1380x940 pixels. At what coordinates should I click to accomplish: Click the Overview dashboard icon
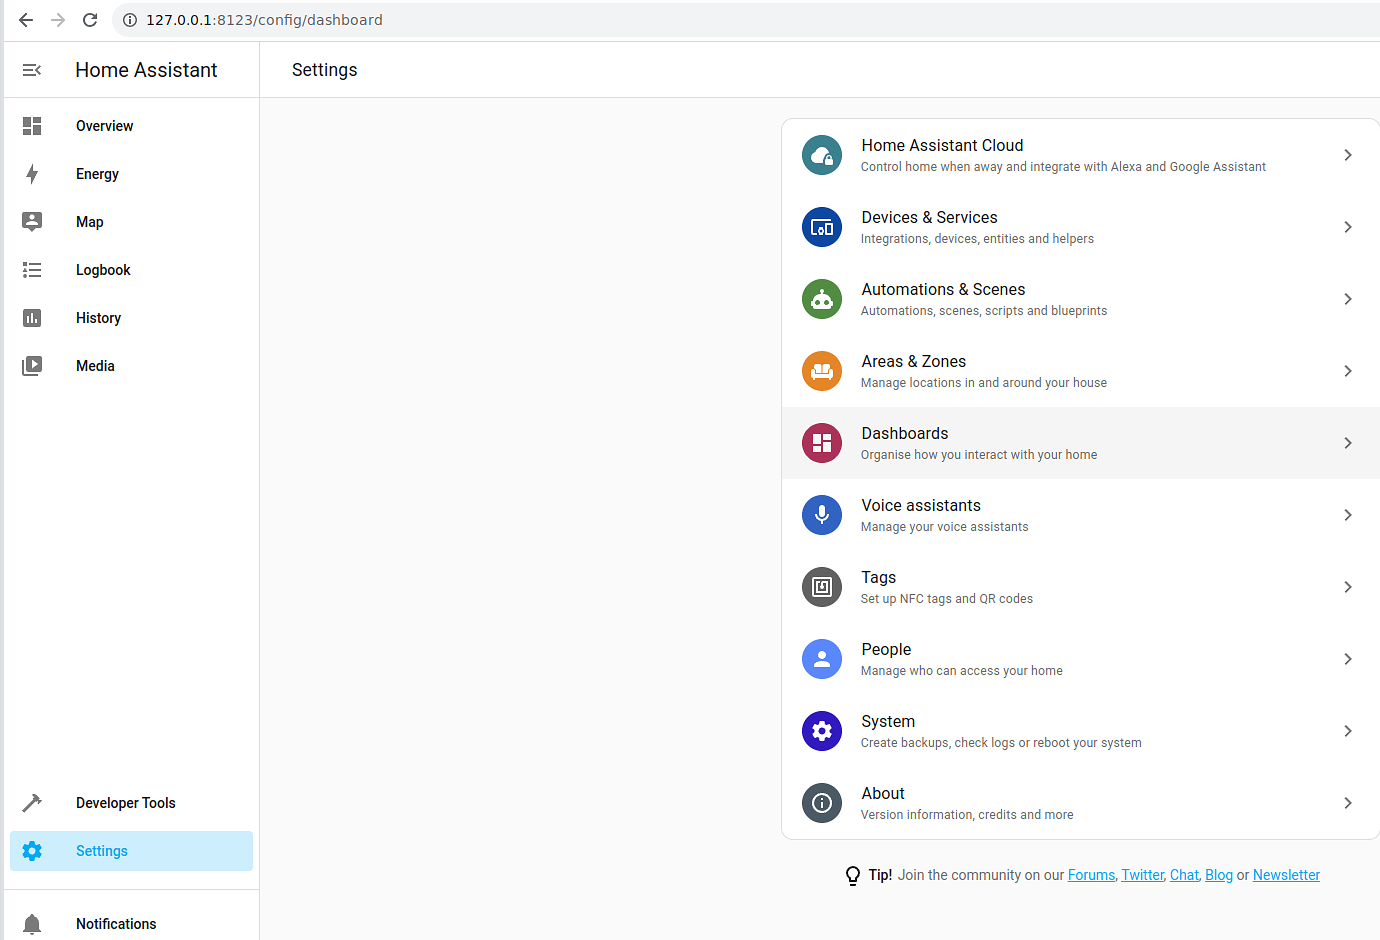31,125
